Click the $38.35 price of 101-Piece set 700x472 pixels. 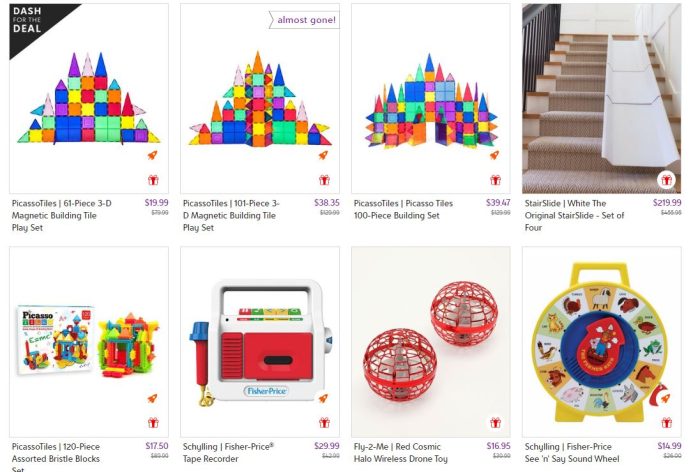(327, 203)
